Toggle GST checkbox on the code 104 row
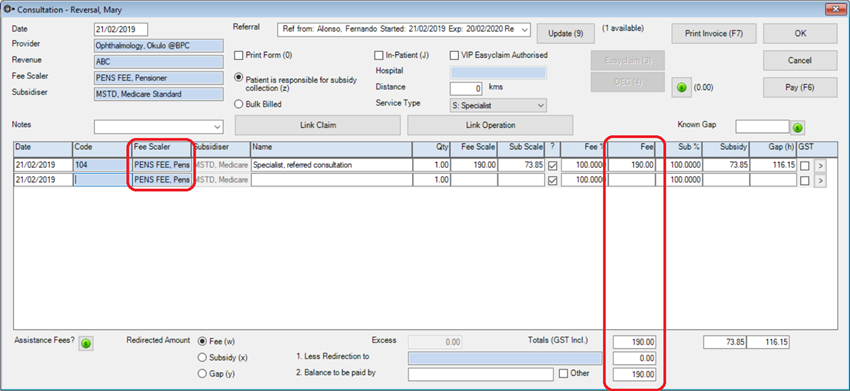 coord(805,165)
